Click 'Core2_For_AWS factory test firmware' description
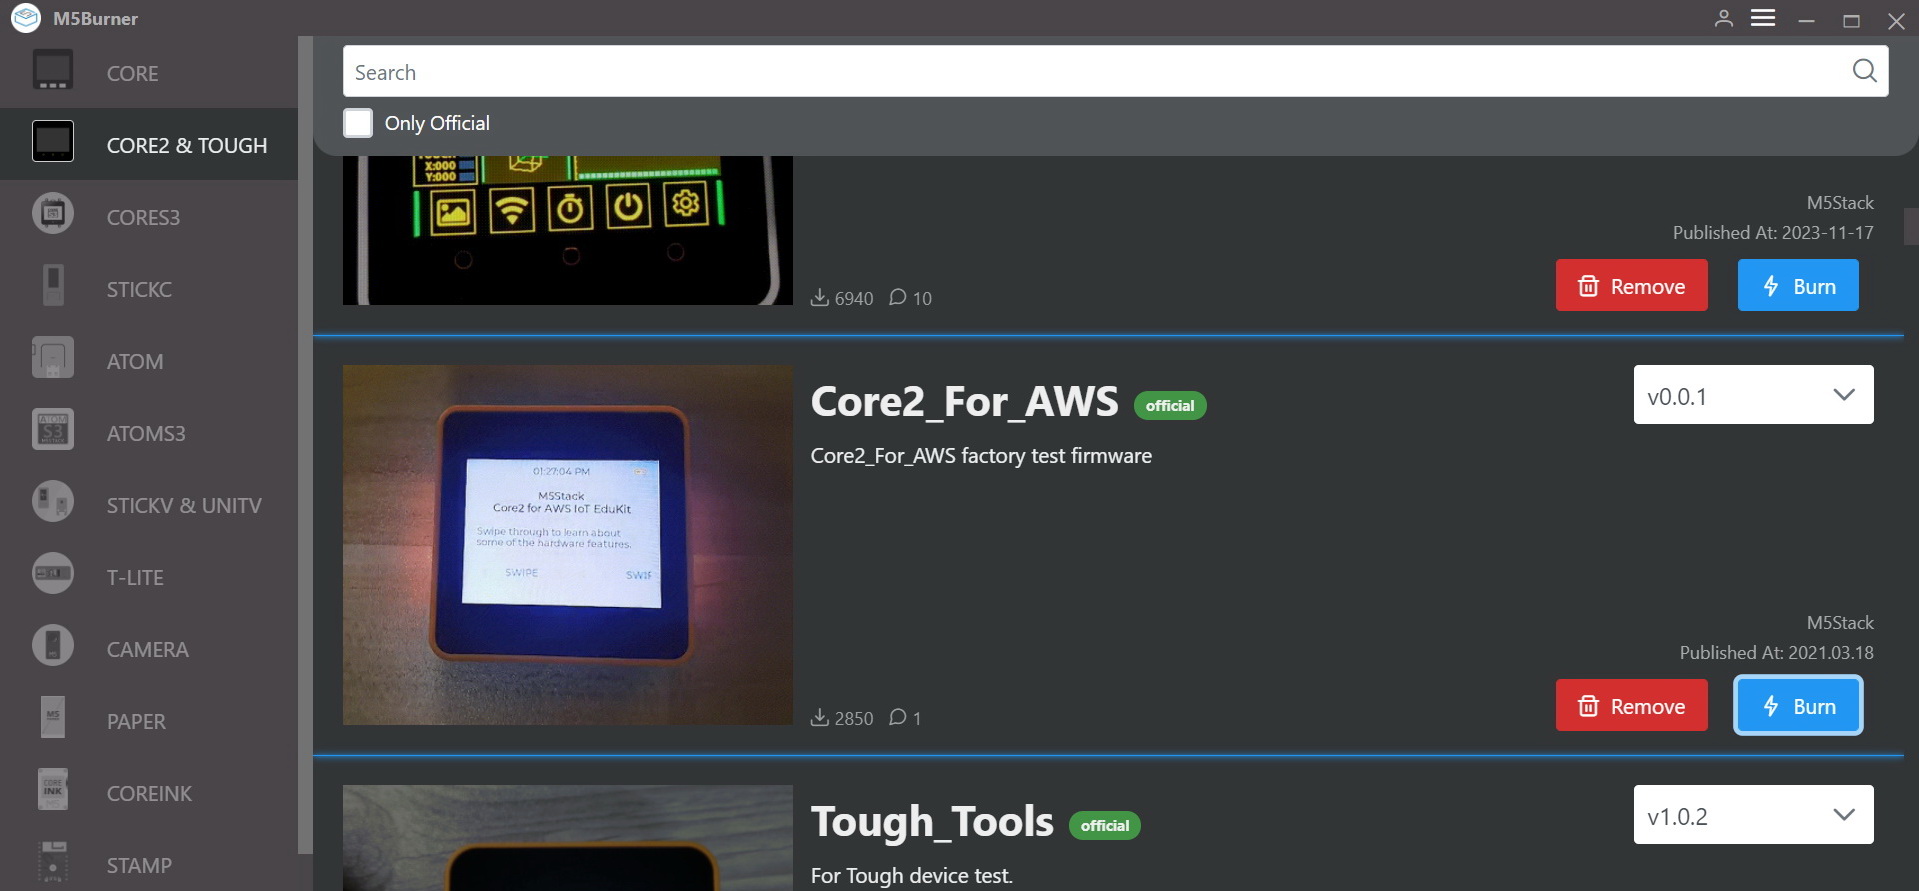This screenshot has width=1919, height=891. tap(981, 456)
